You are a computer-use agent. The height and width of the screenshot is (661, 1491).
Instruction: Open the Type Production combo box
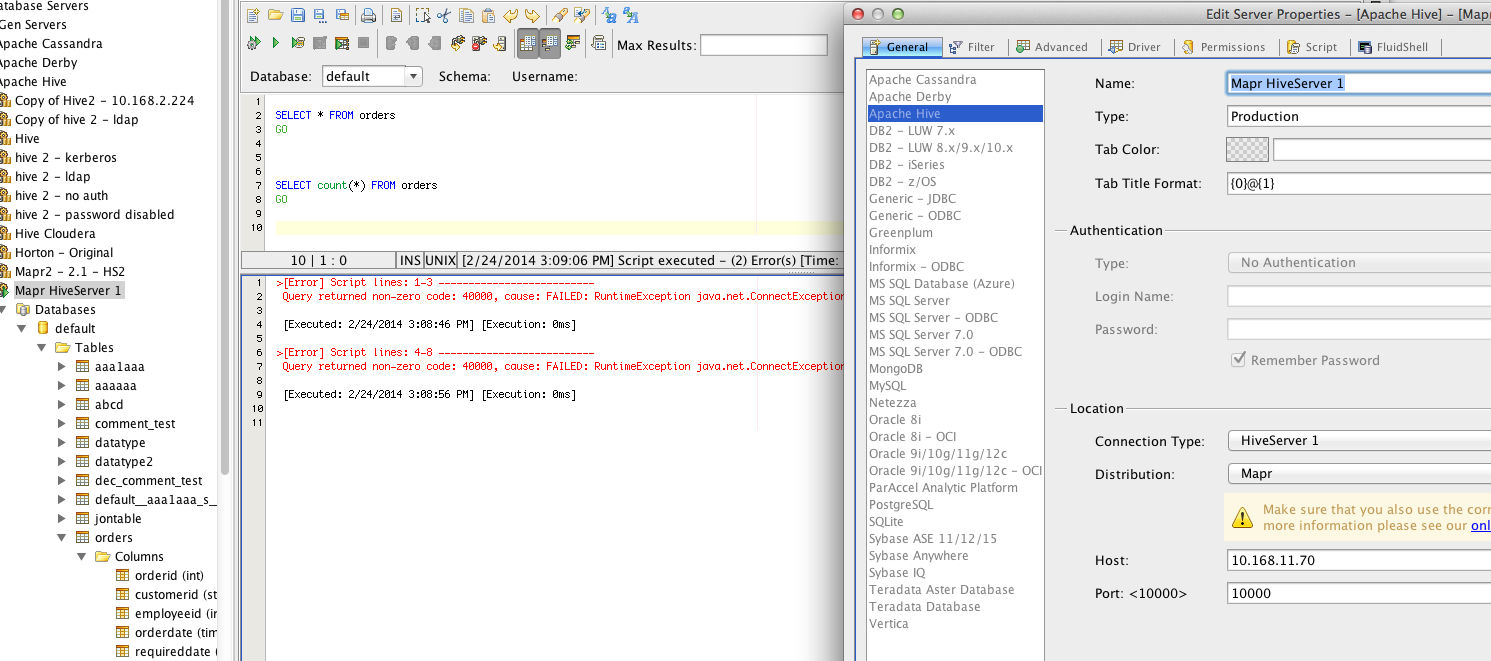click(x=1359, y=116)
